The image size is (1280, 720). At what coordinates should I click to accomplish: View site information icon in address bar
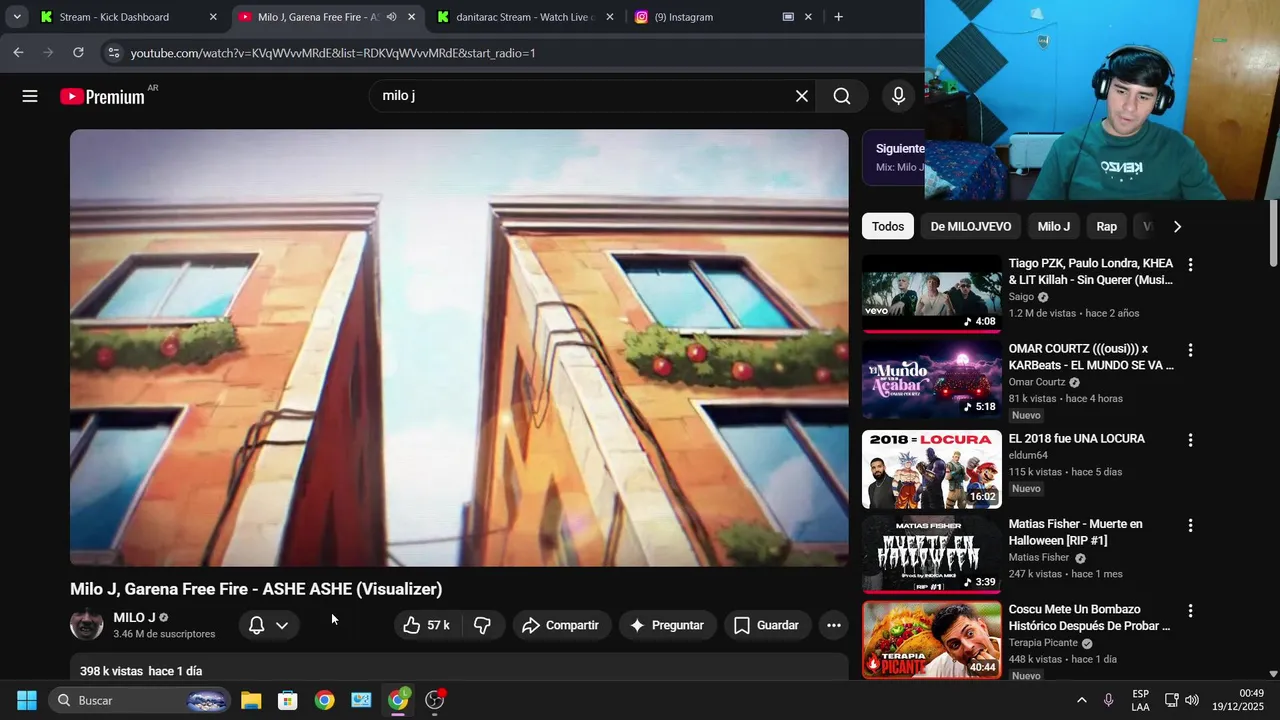tap(113, 52)
